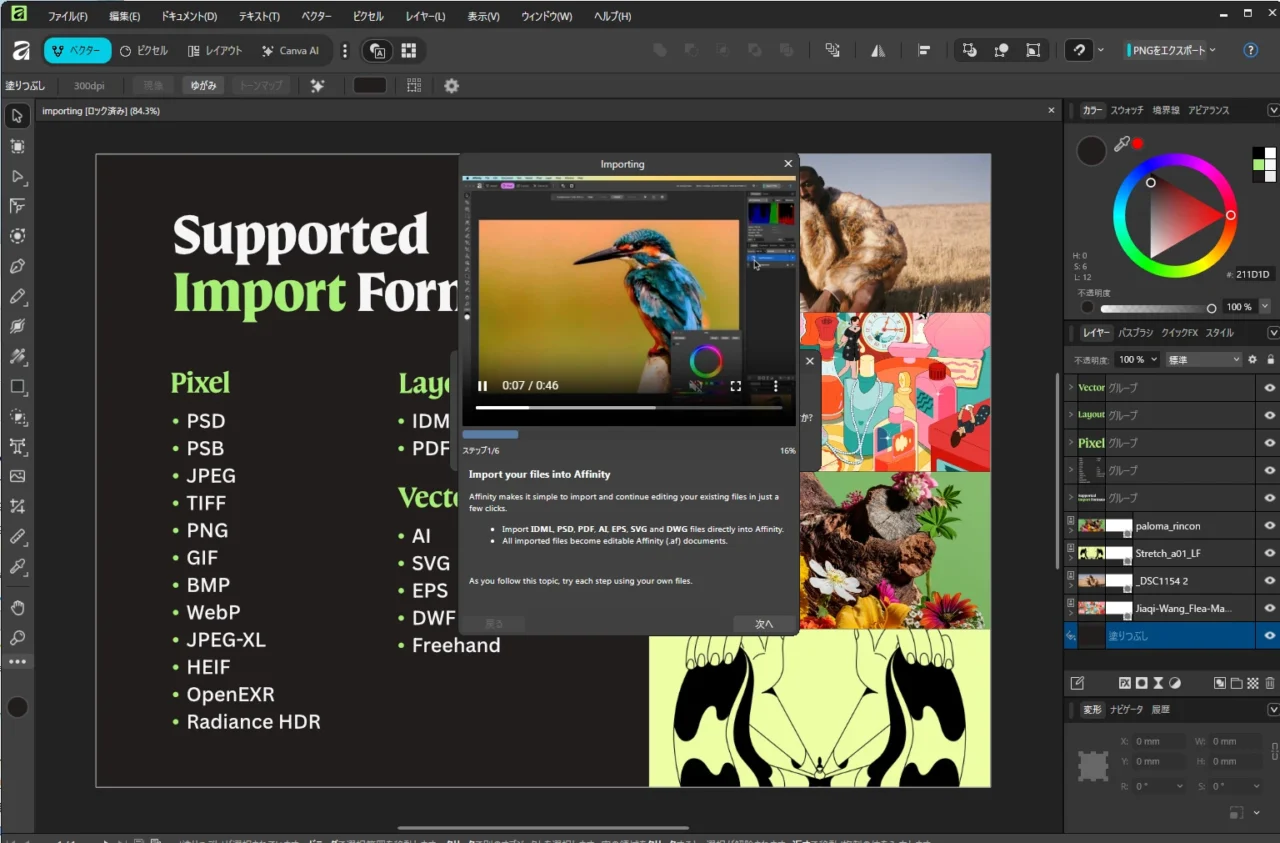Pick the Rectangle shape tool
Viewport: 1280px width, 843px height.
click(17, 387)
